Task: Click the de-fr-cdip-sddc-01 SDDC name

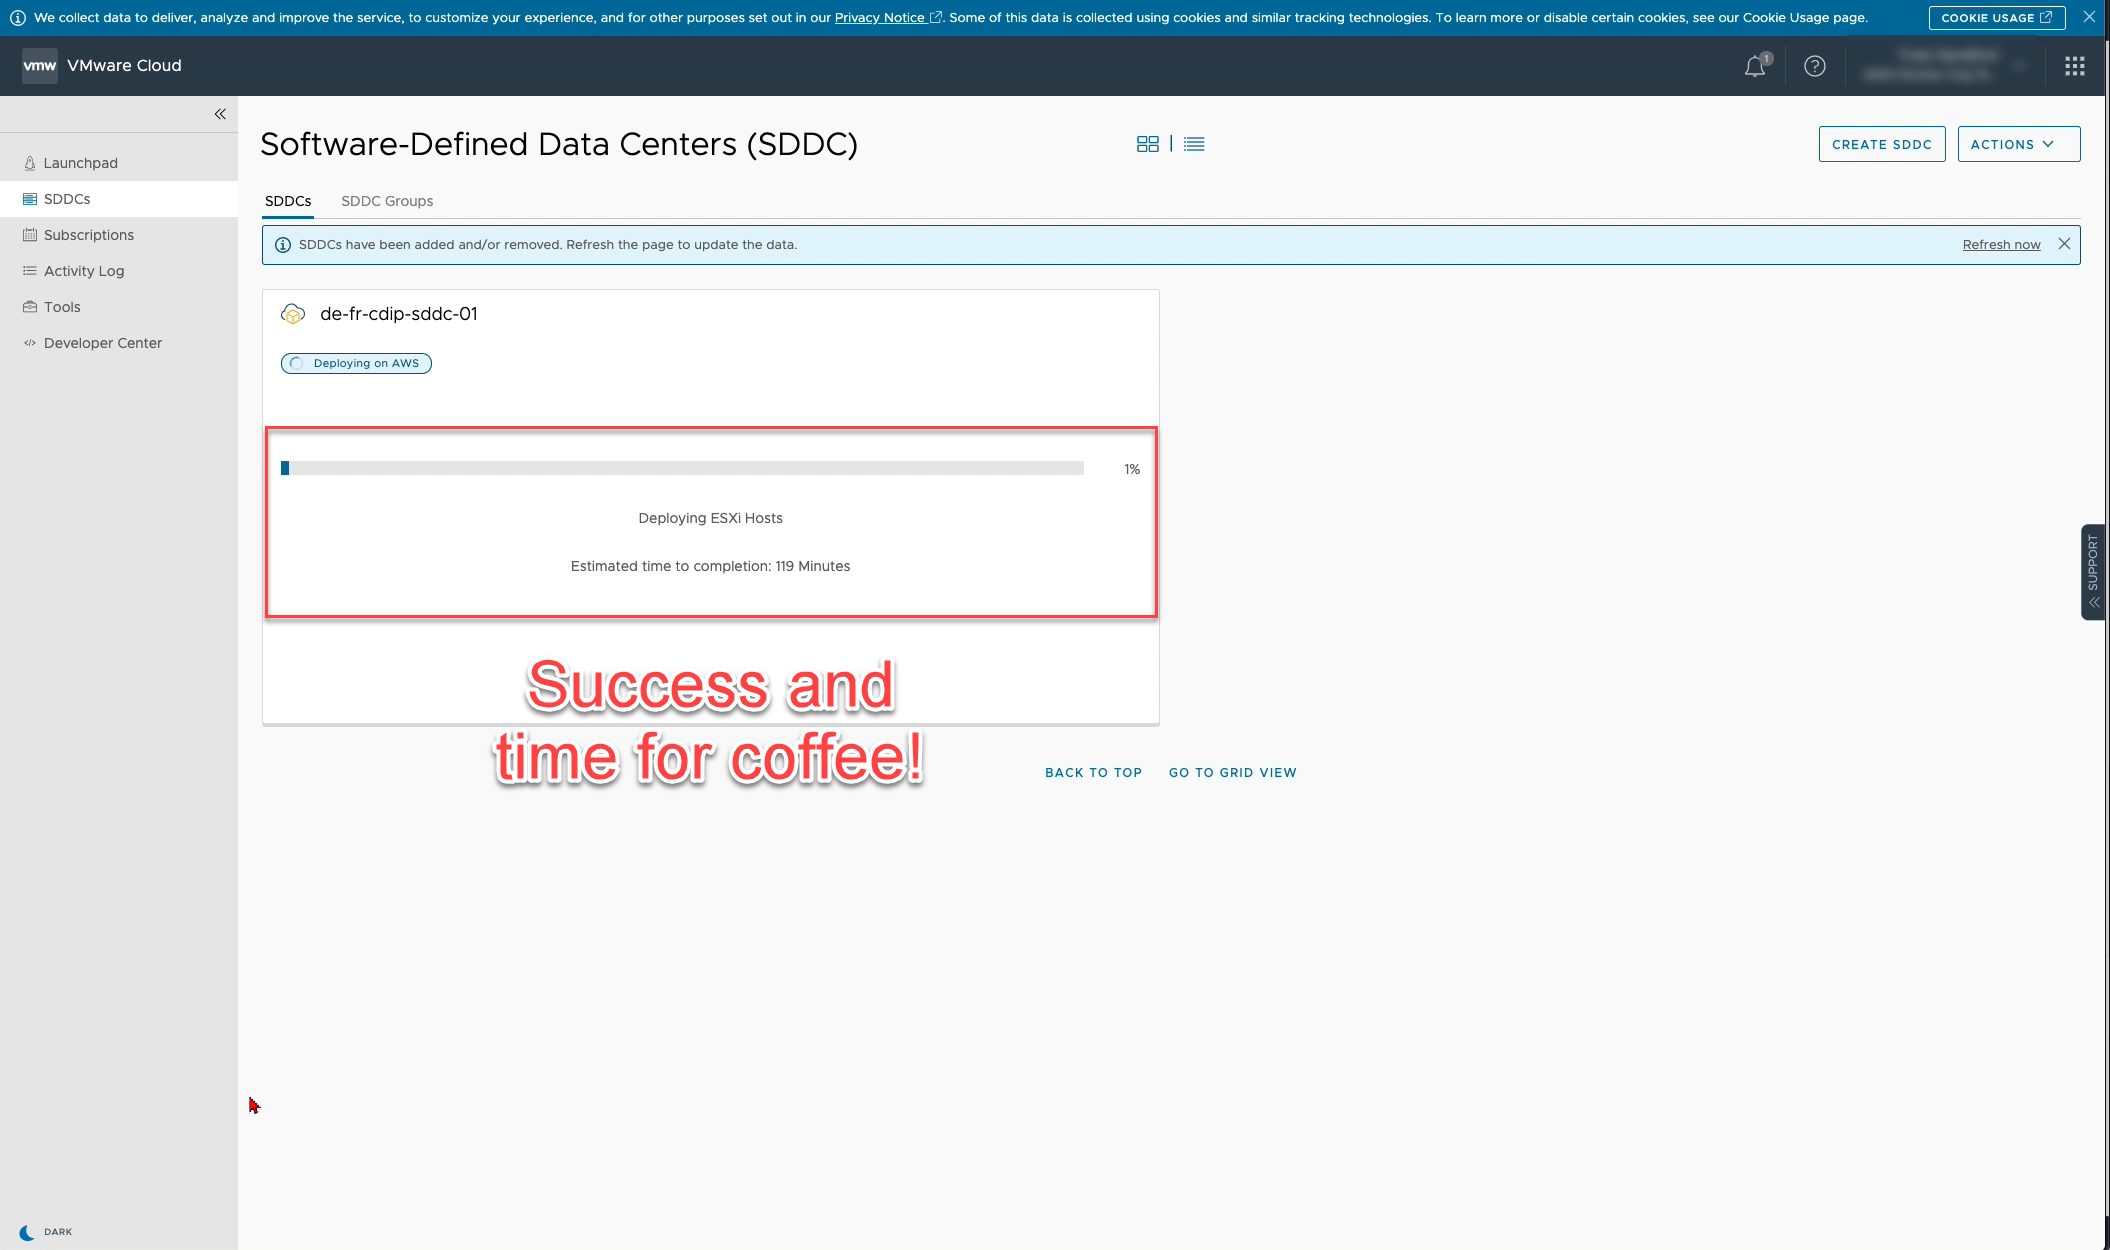Action: pyautogui.click(x=399, y=314)
